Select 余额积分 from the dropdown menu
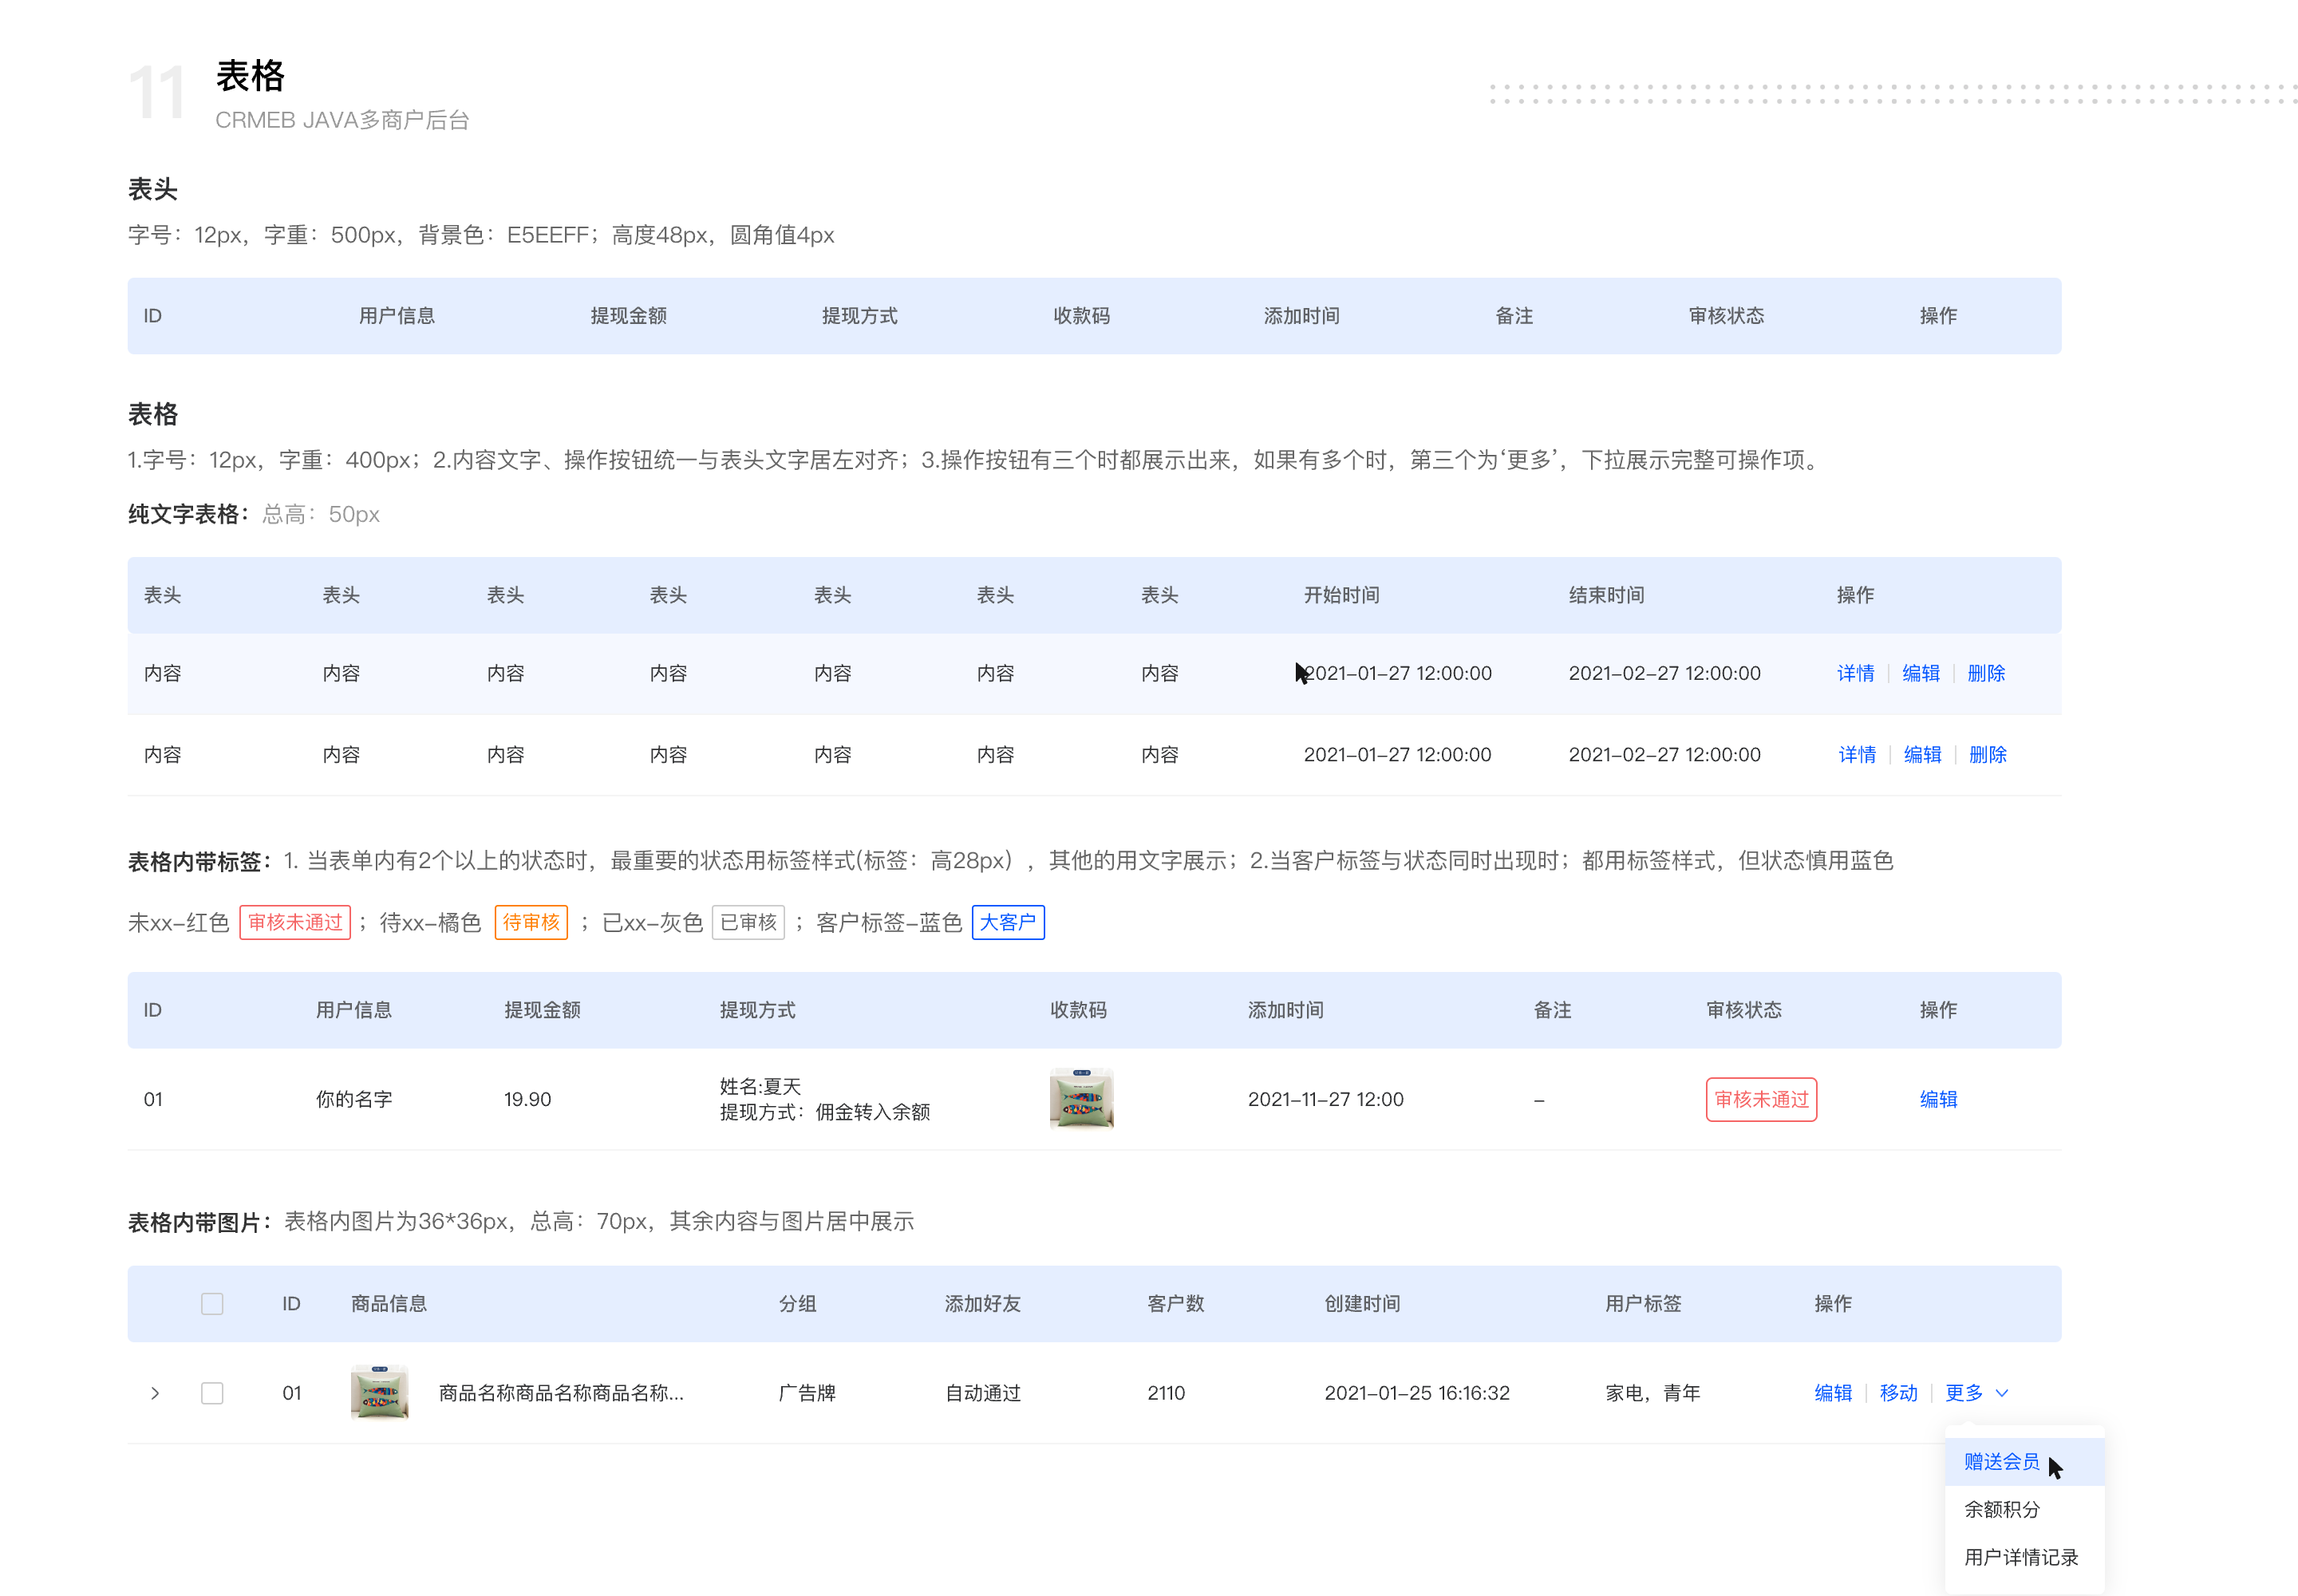The height and width of the screenshot is (1596, 2298). (2001, 1509)
